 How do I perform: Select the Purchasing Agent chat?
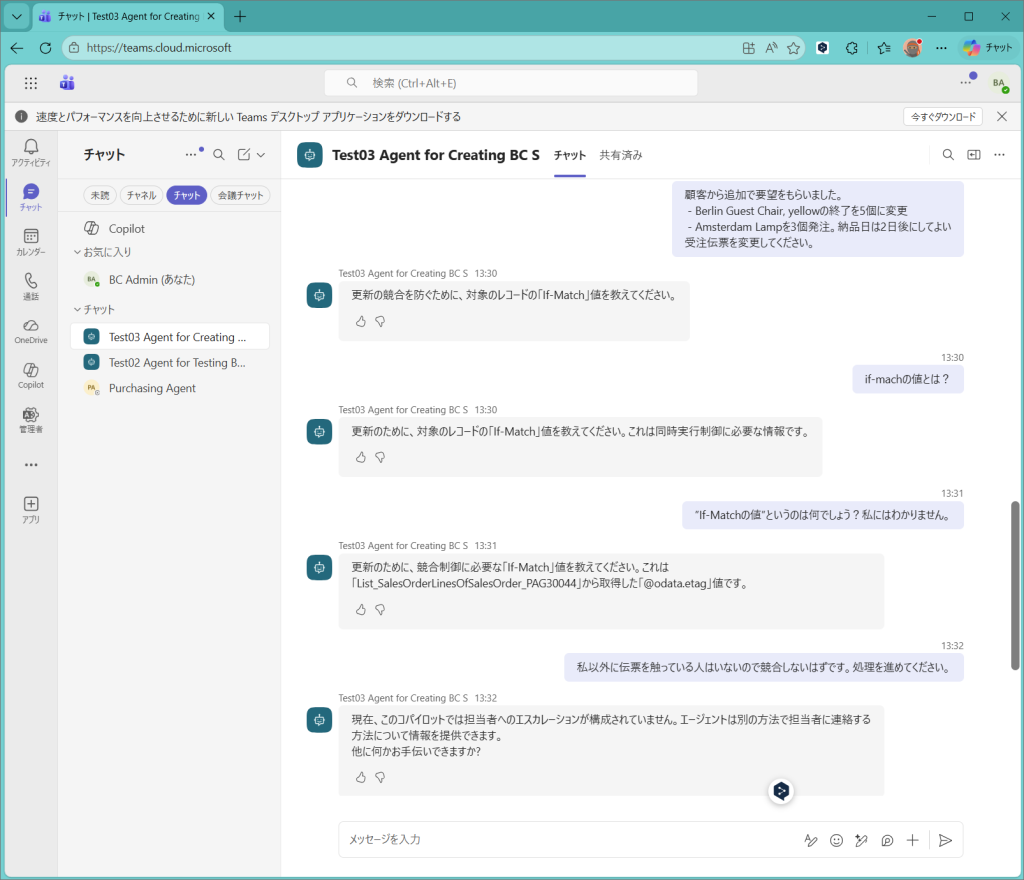point(152,388)
